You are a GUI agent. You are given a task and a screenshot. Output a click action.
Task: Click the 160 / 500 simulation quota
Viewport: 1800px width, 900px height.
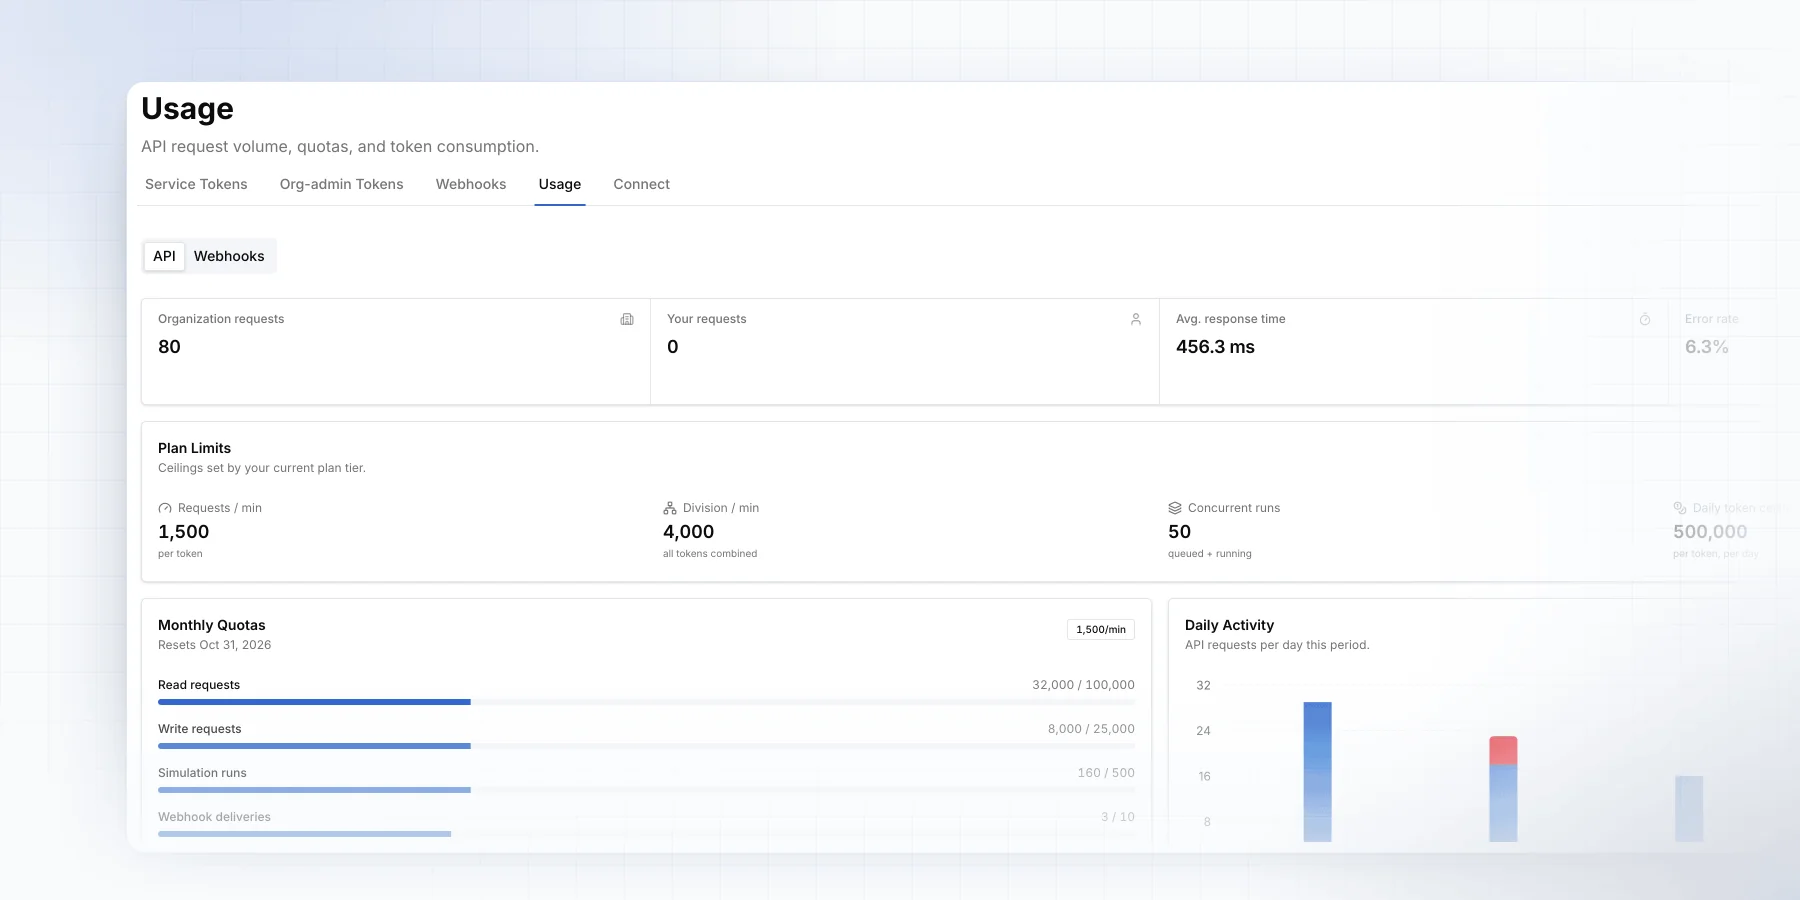tap(1106, 773)
